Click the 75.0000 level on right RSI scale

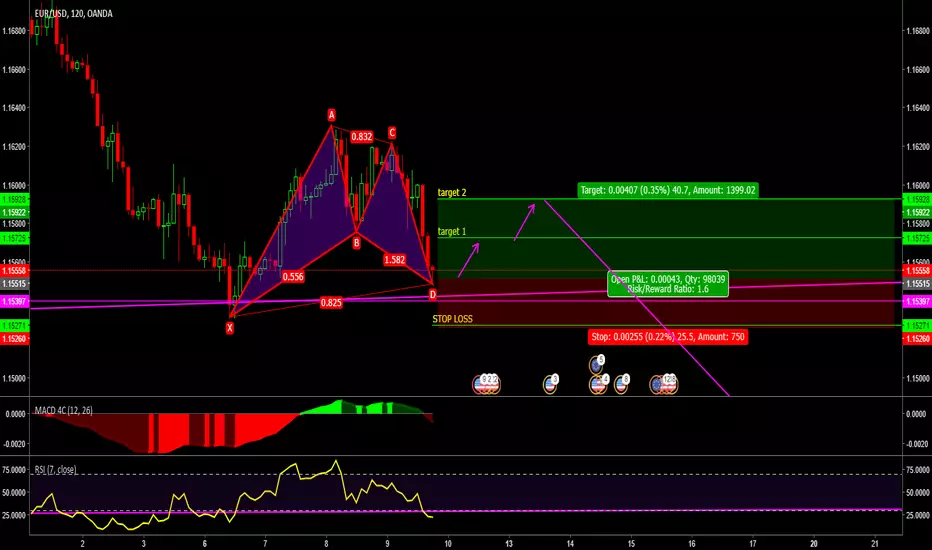click(917, 470)
